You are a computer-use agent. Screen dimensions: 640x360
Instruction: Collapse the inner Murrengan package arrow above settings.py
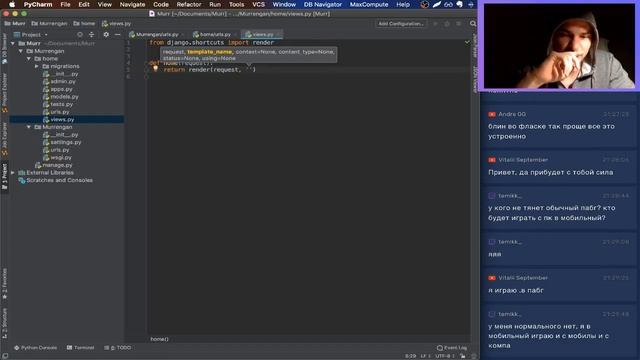[x=29, y=127]
